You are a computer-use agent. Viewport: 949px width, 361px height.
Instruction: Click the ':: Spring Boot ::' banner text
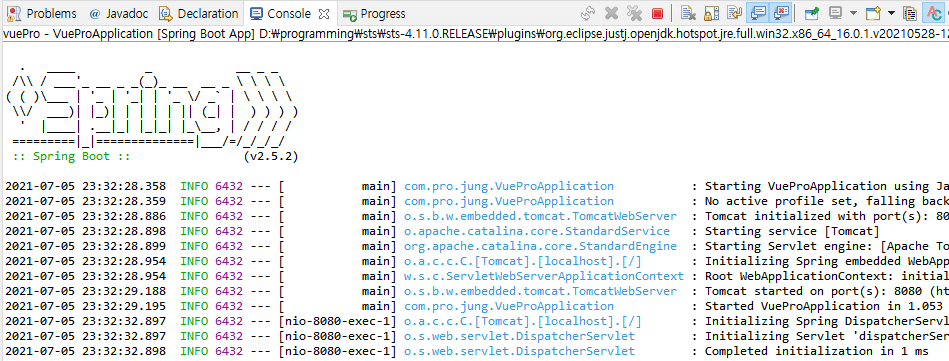pos(72,156)
